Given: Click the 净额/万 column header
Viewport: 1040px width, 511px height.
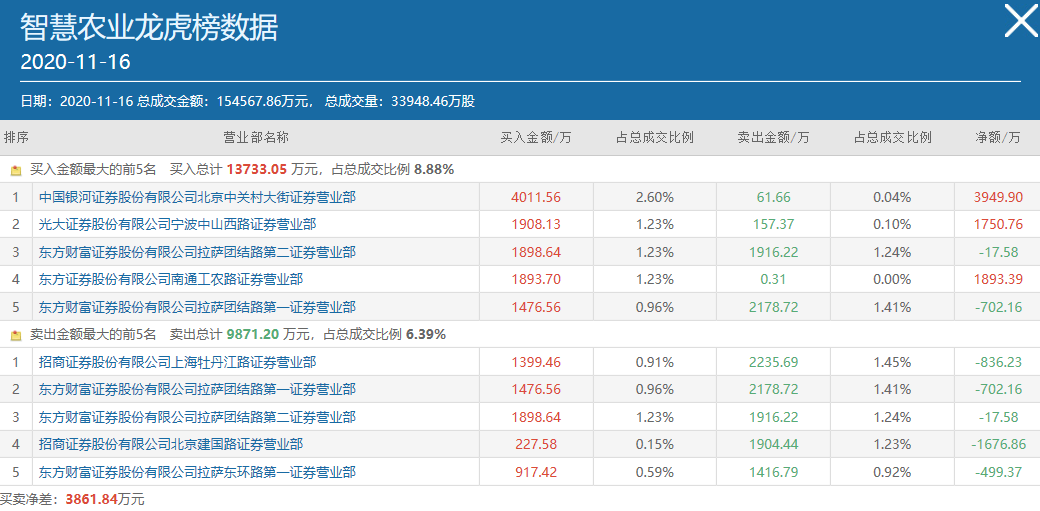Looking at the screenshot, I should point(998,137).
